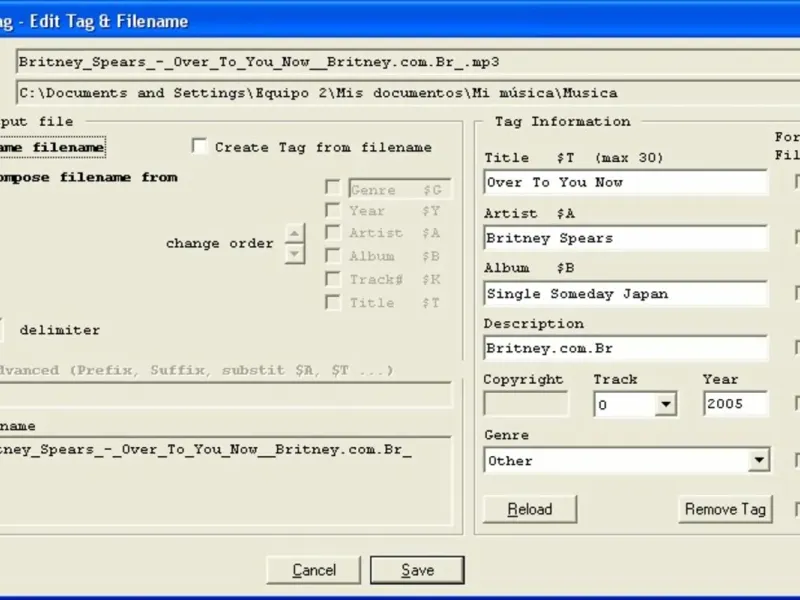The height and width of the screenshot is (600, 800).
Task: Click the Save button
Action: (417, 570)
